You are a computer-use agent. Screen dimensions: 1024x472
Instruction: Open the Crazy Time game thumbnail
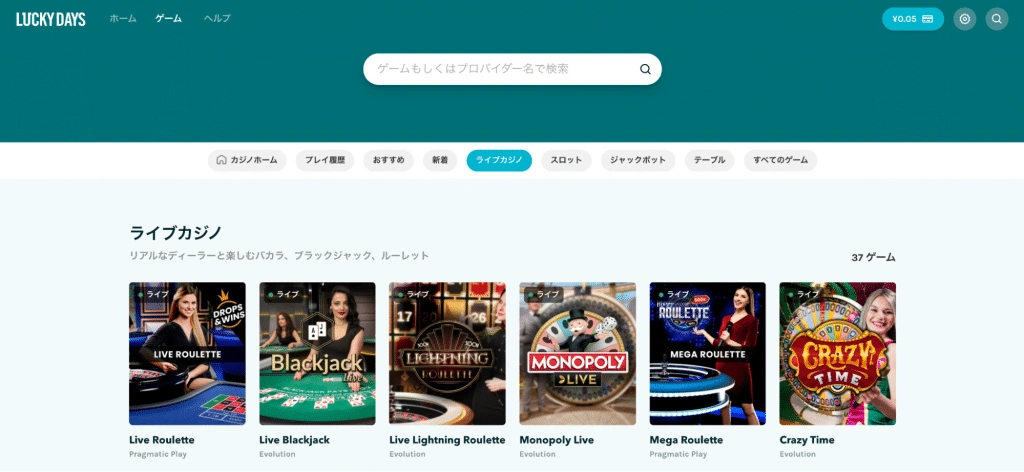[838, 353]
